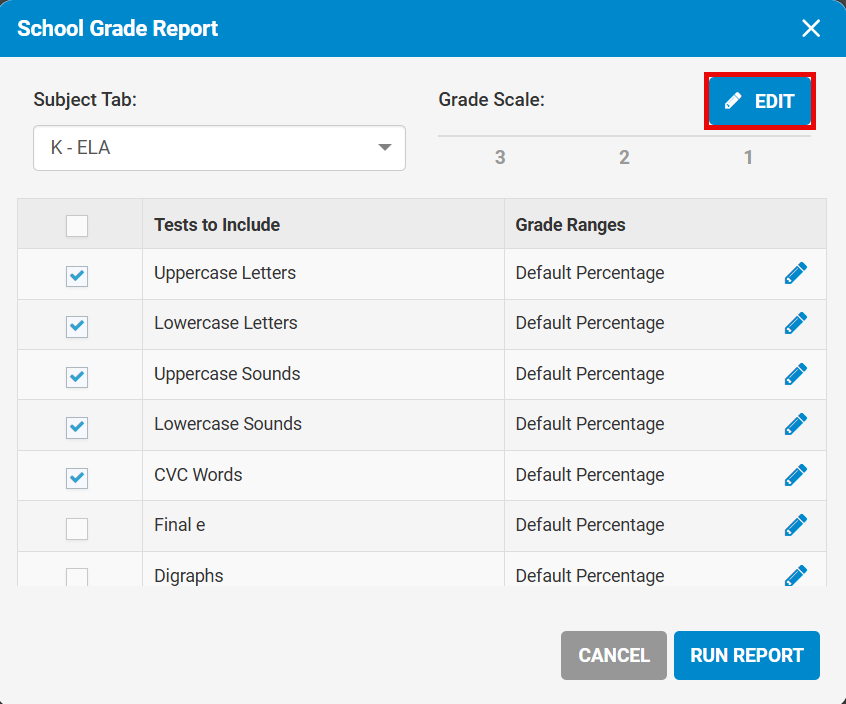Click the pencil icon inside the EDIT button
The width and height of the screenshot is (846, 704).
click(x=733, y=100)
